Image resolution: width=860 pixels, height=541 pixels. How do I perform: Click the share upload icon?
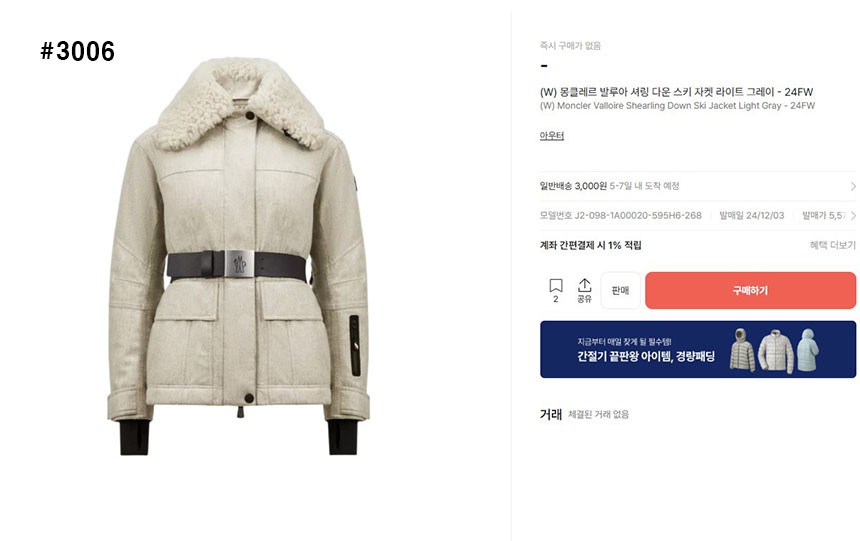[x=584, y=285]
